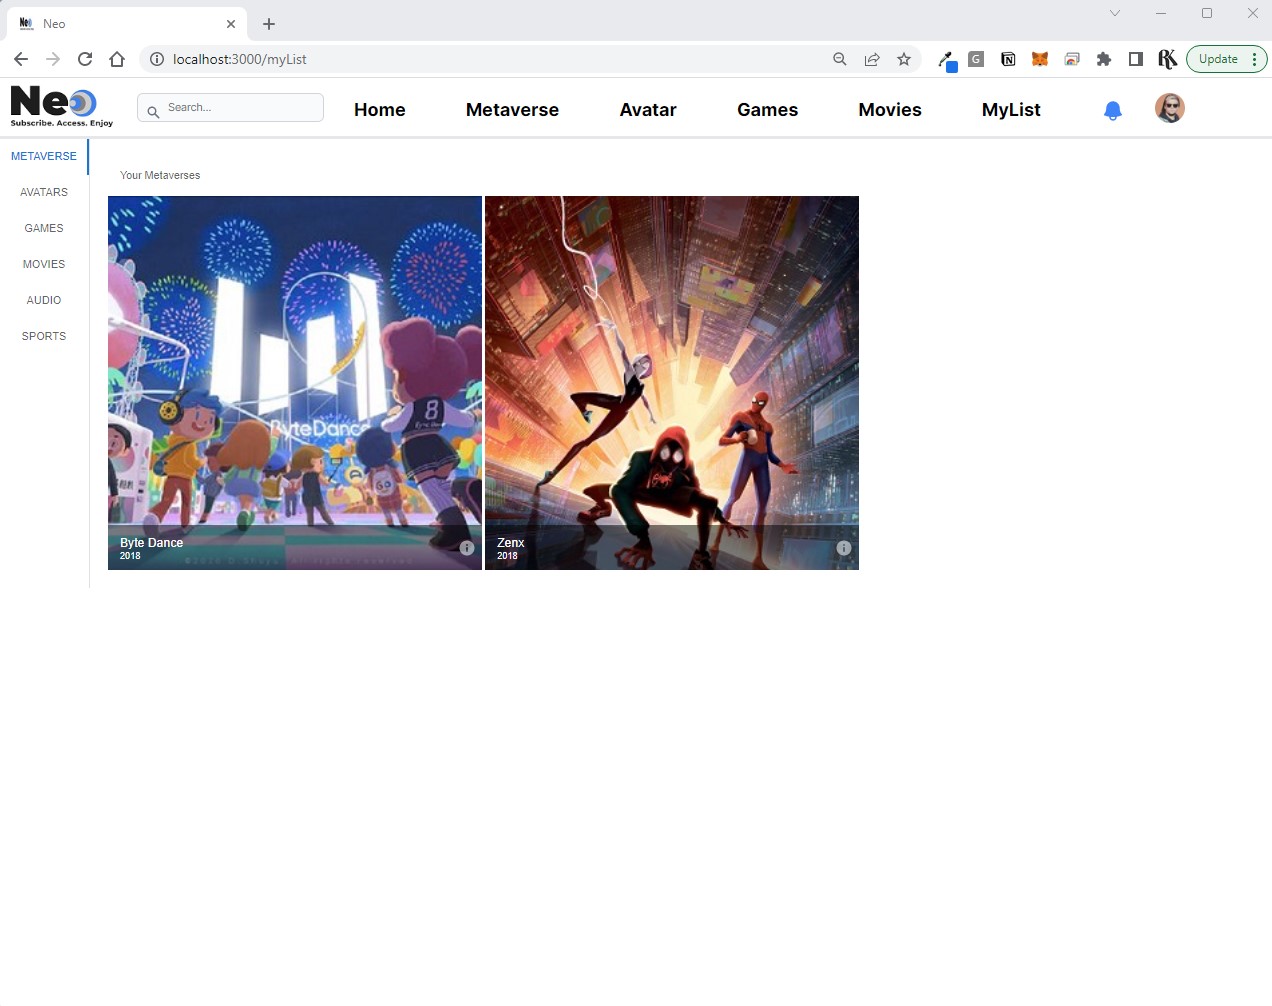Open the Notion extension icon

pyautogui.click(x=1008, y=59)
